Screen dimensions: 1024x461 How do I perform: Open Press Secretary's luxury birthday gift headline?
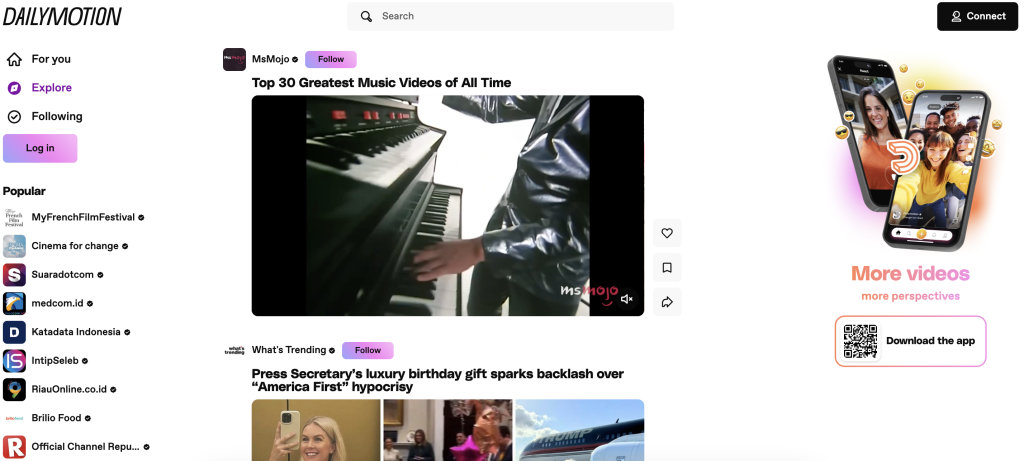pos(438,381)
